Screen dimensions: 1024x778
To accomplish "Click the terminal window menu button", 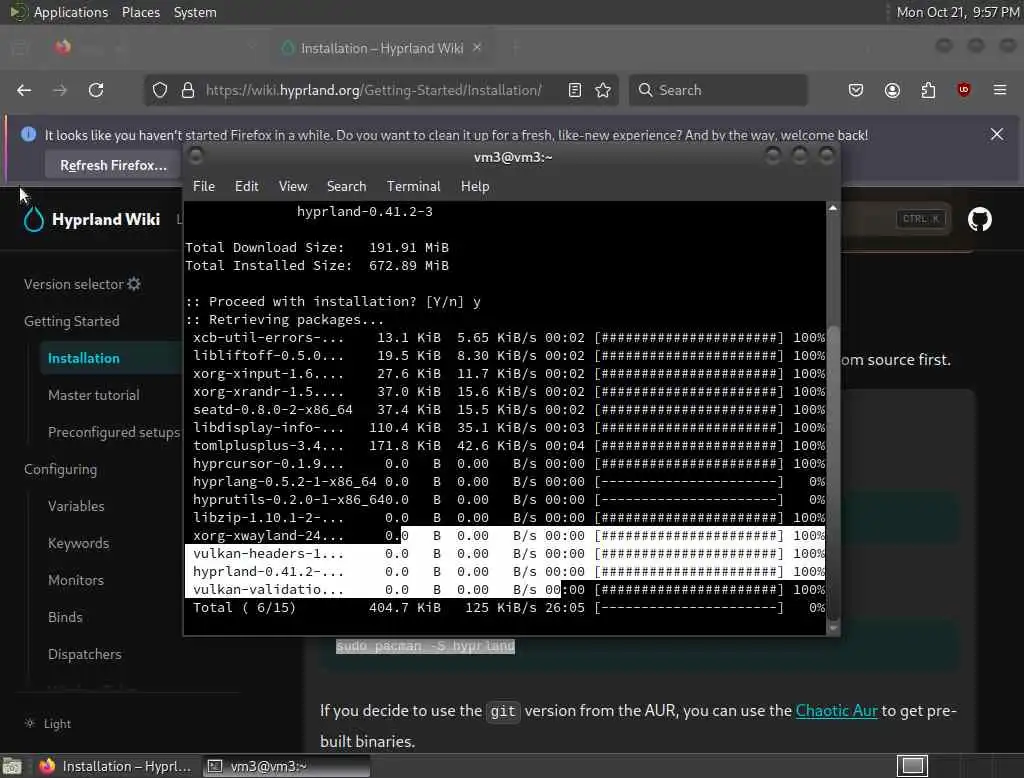I will [195, 156].
